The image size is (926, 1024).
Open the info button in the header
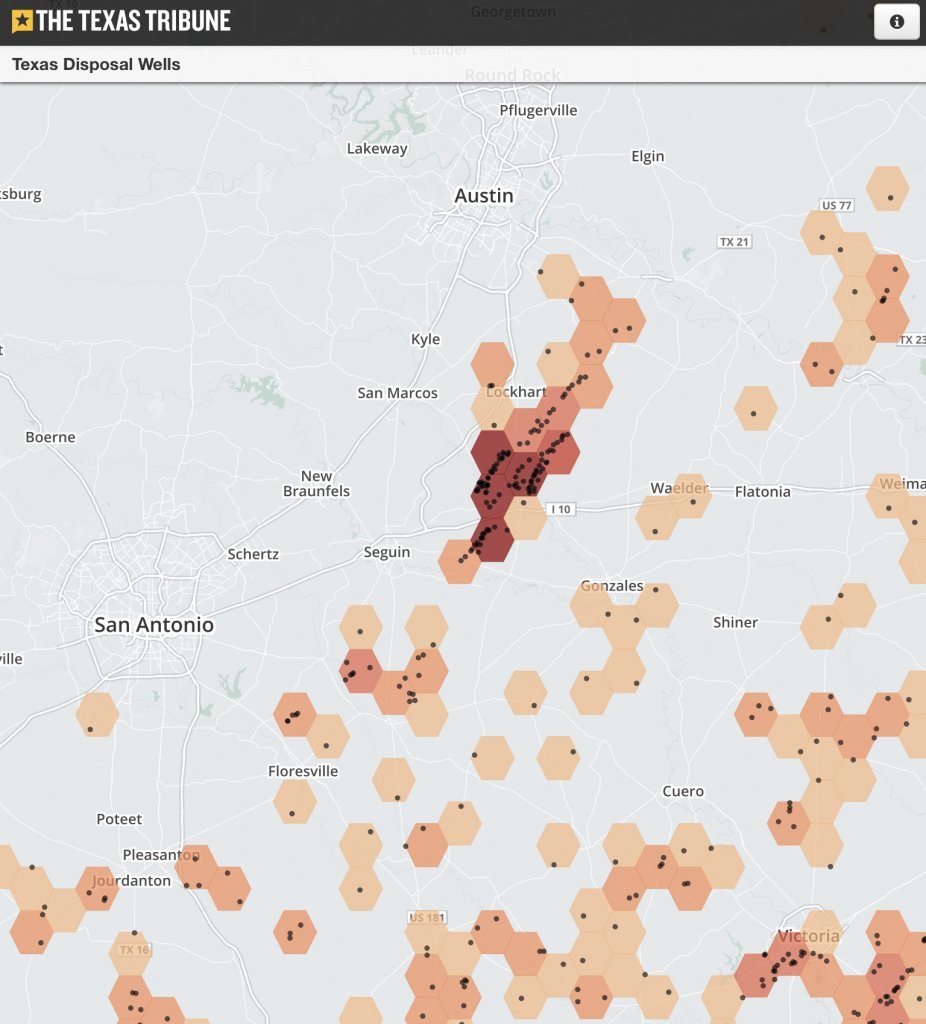pos(896,22)
